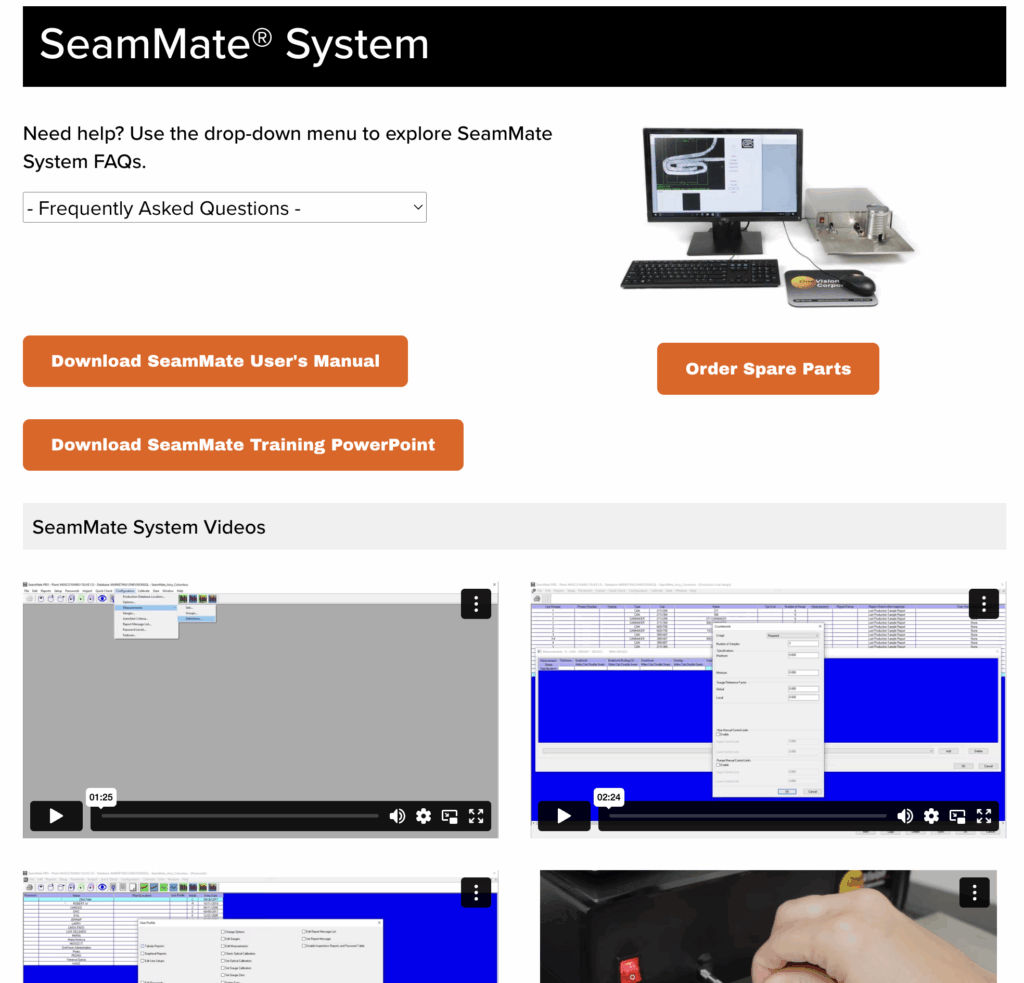Download the SeamMate Training PowerPoint
This screenshot has width=1024, height=983.
243,445
